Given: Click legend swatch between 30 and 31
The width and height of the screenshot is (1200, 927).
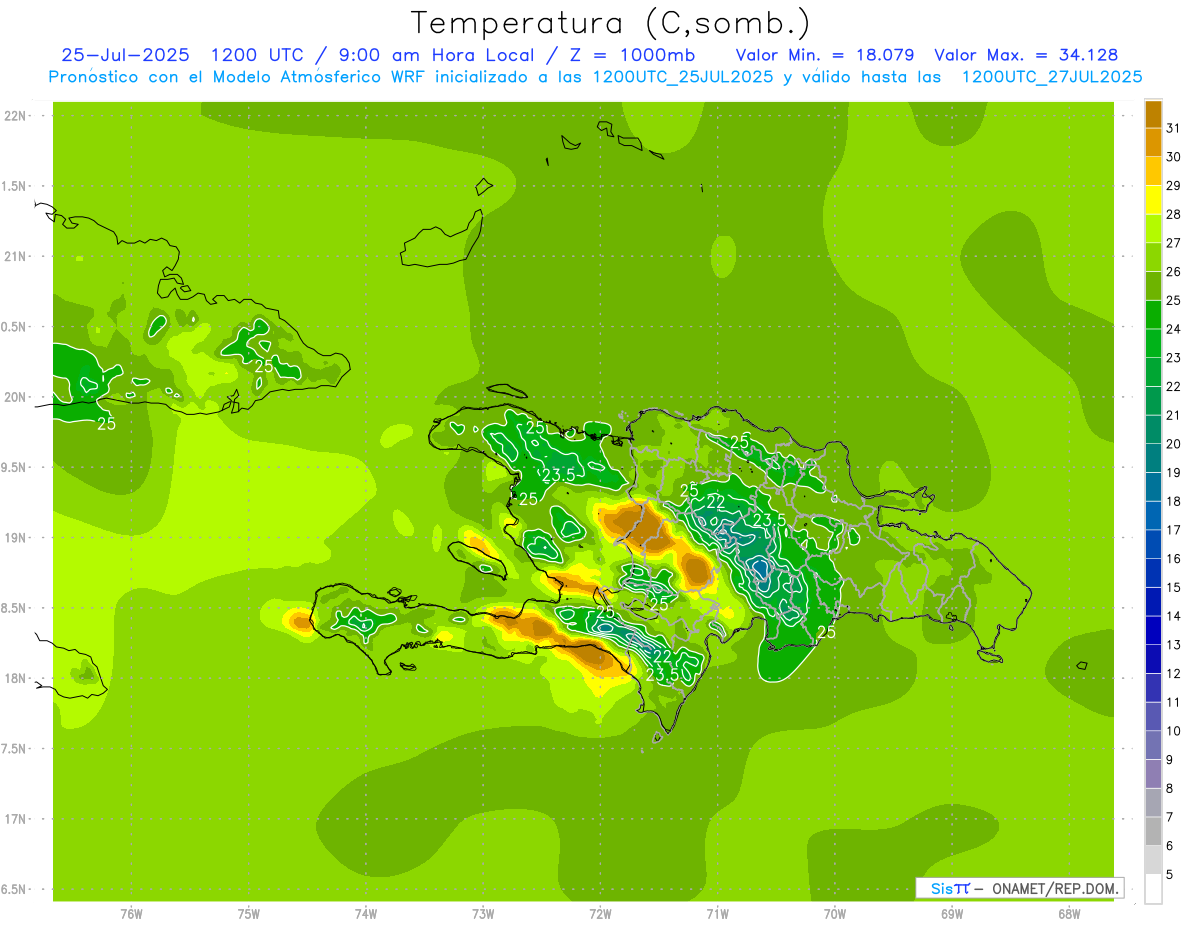Looking at the screenshot, I should pyautogui.click(x=1153, y=142).
